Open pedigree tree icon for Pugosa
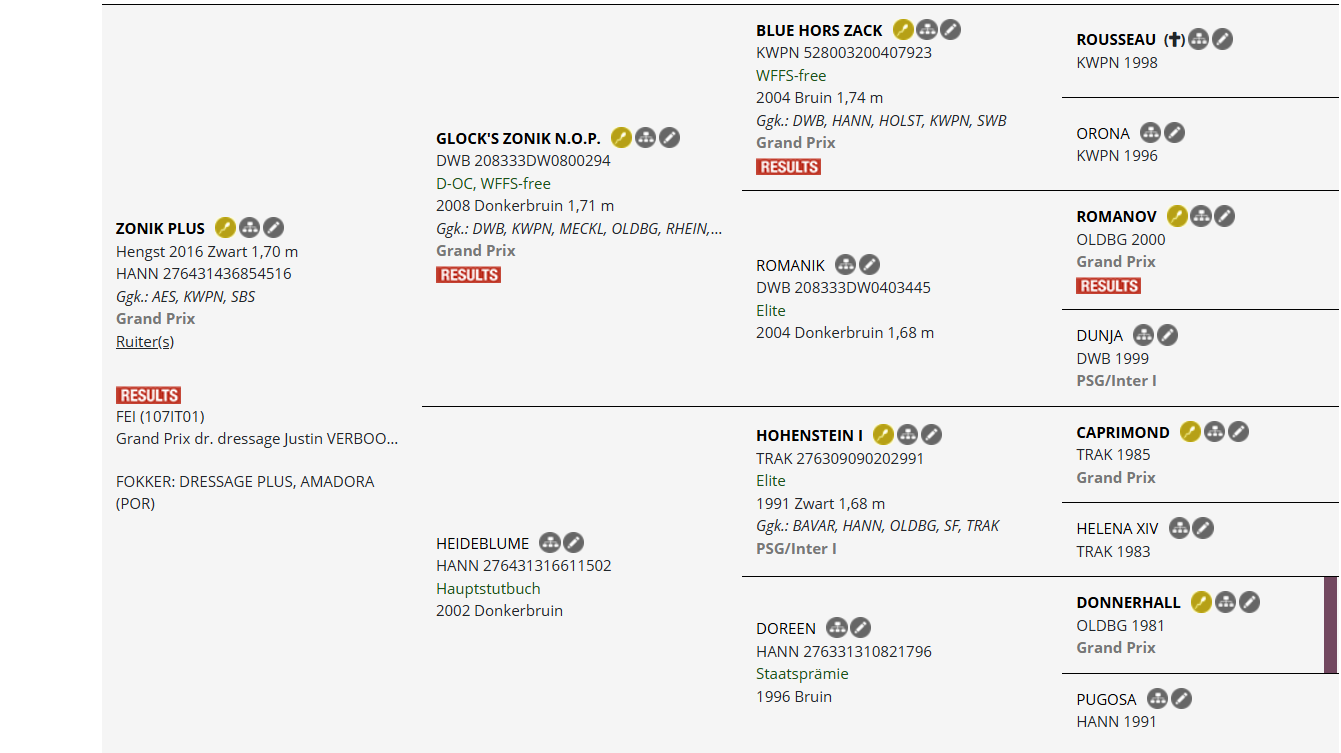This screenshot has height=753, width=1341. pos(1158,699)
